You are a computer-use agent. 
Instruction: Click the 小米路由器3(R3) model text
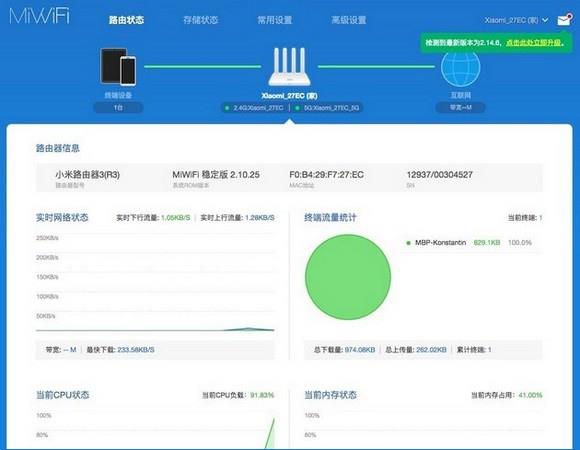[x=88, y=175]
